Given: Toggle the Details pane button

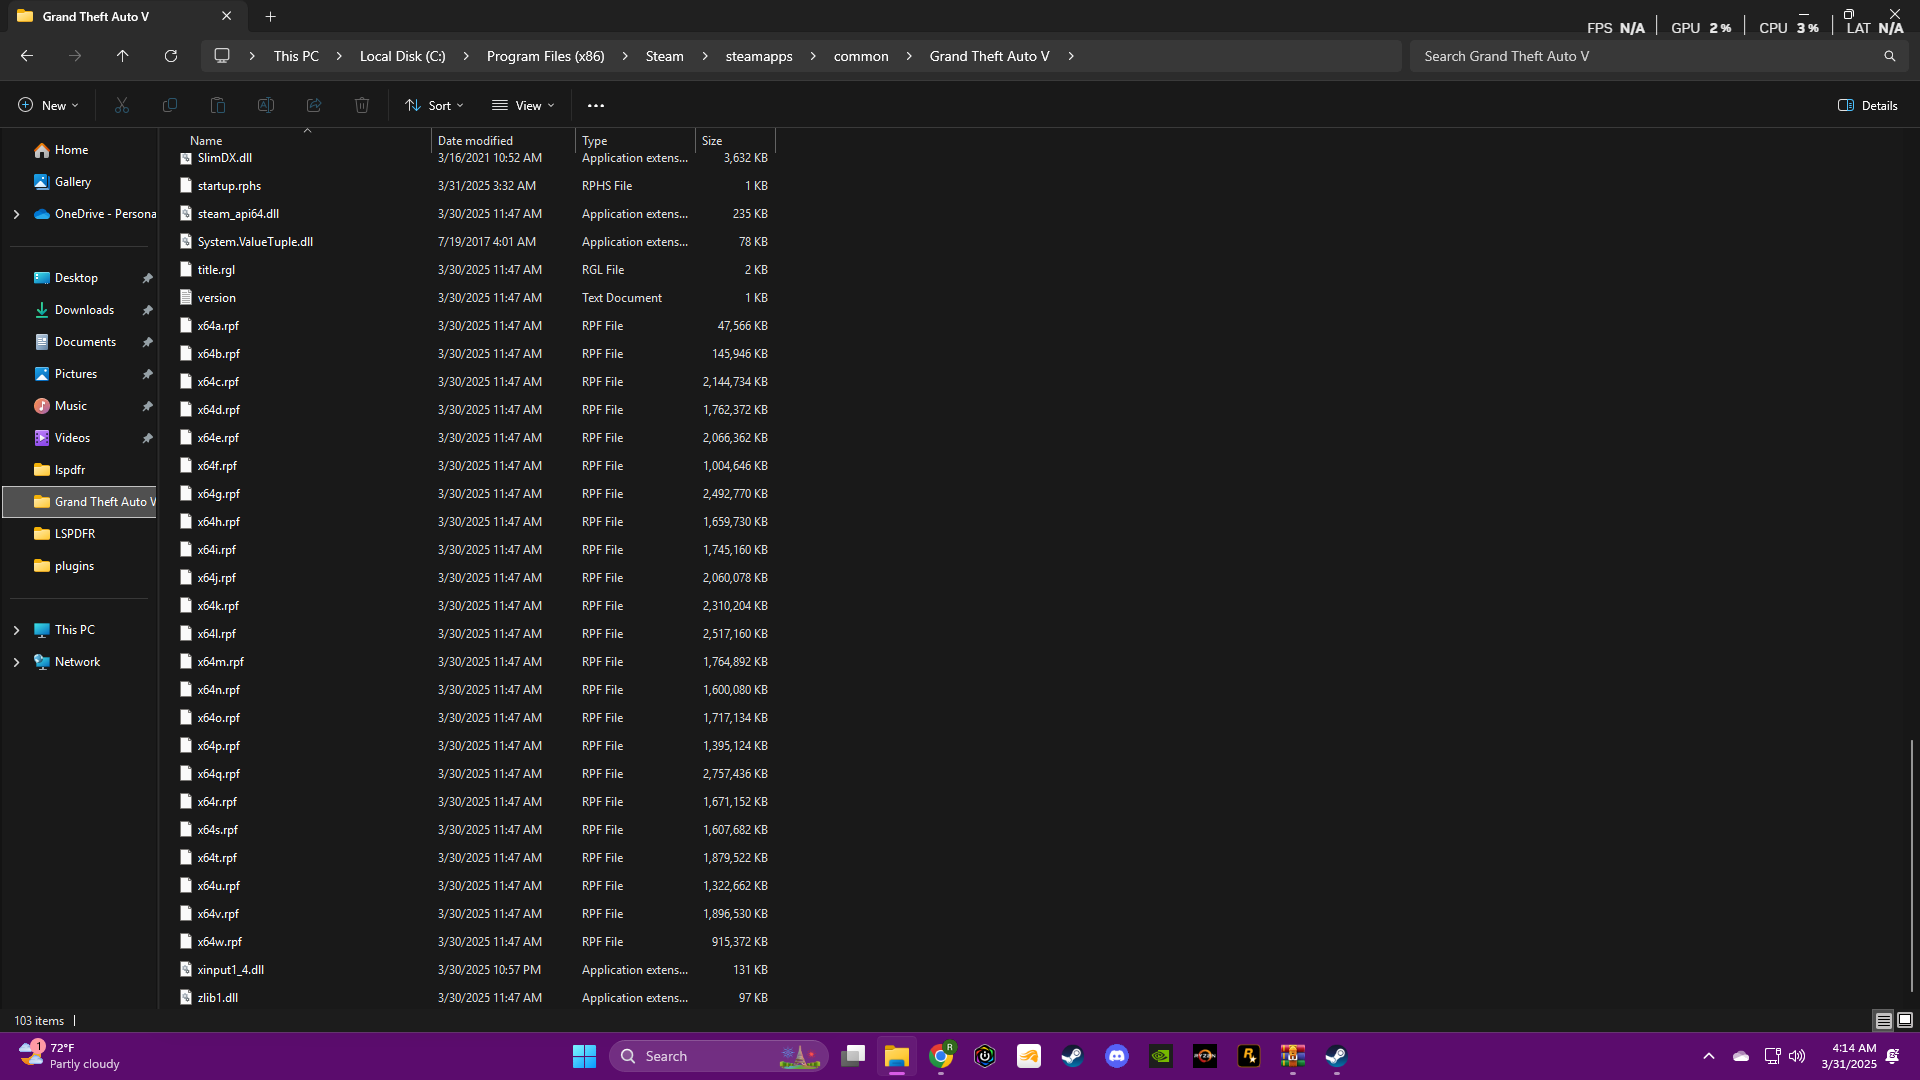Looking at the screenshot, I should (1867, 105).
